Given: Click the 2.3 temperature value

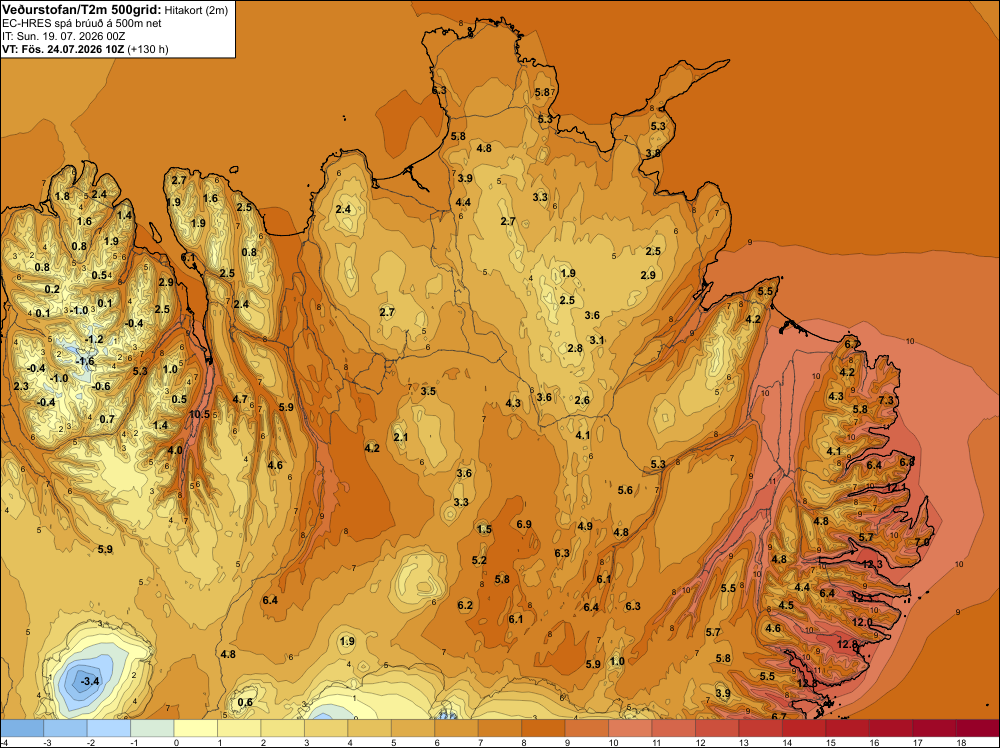Looking at the screenshot, I should click(x=20, y=386).
